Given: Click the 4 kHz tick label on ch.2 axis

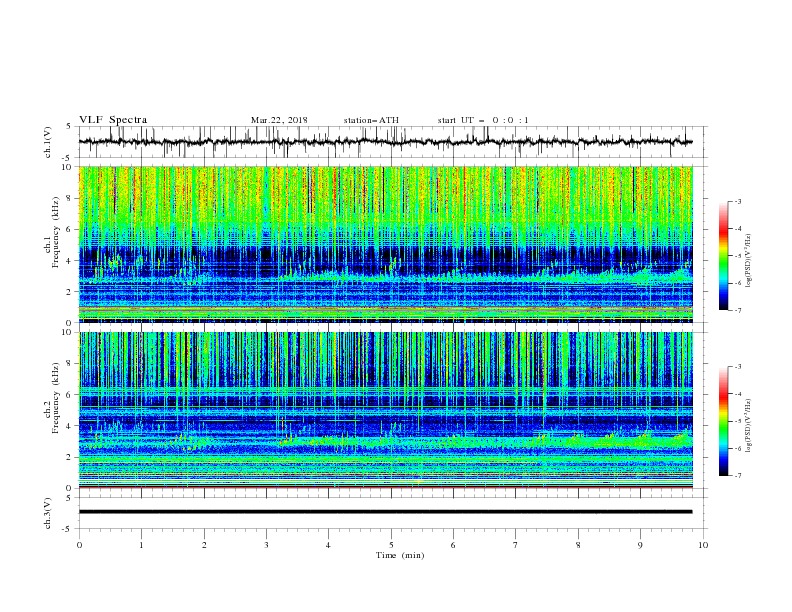Looking at the screenshot, I should click(70, 426).
